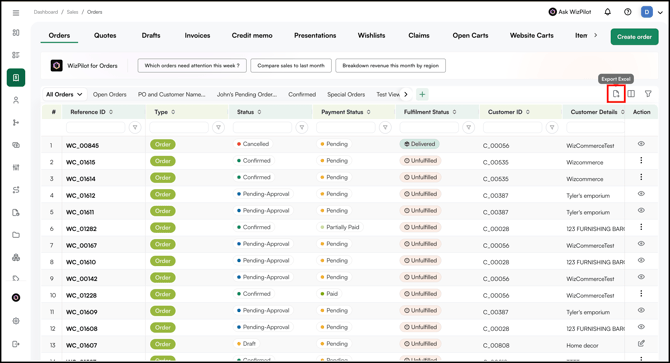Click 'Which orders need attention this week?' prompt
Image resolution: width=670 pixels, height=363 pixels.
click(x=192, y=65)
